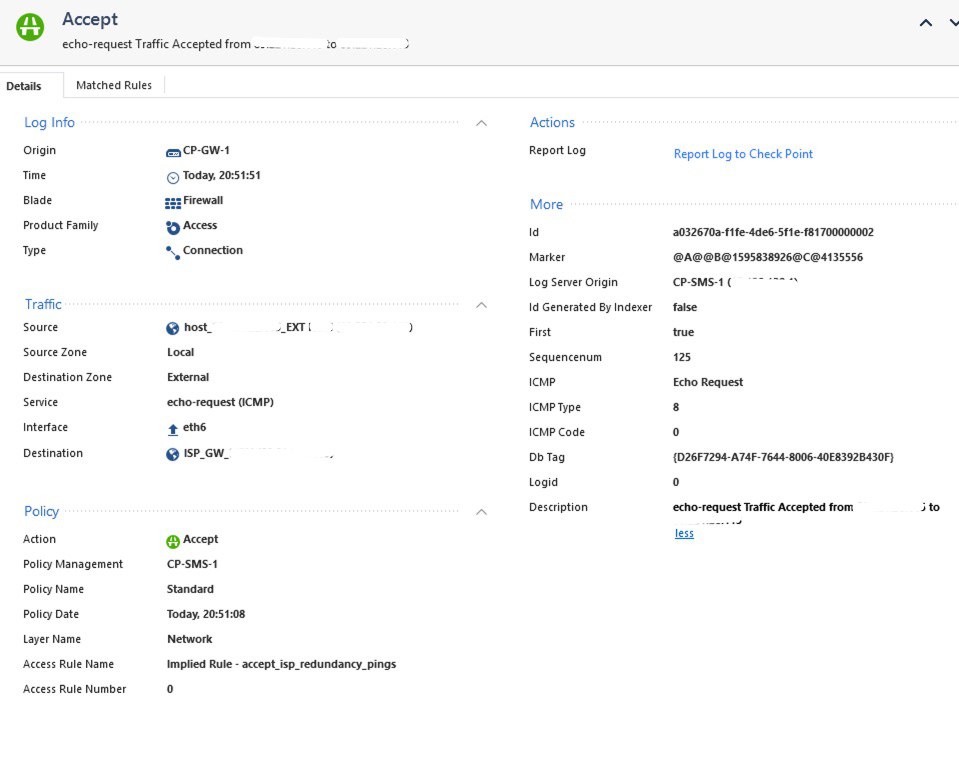Select the Layer Name value Network
Viewport: 959px width, 760px height.
click(190, 640)
